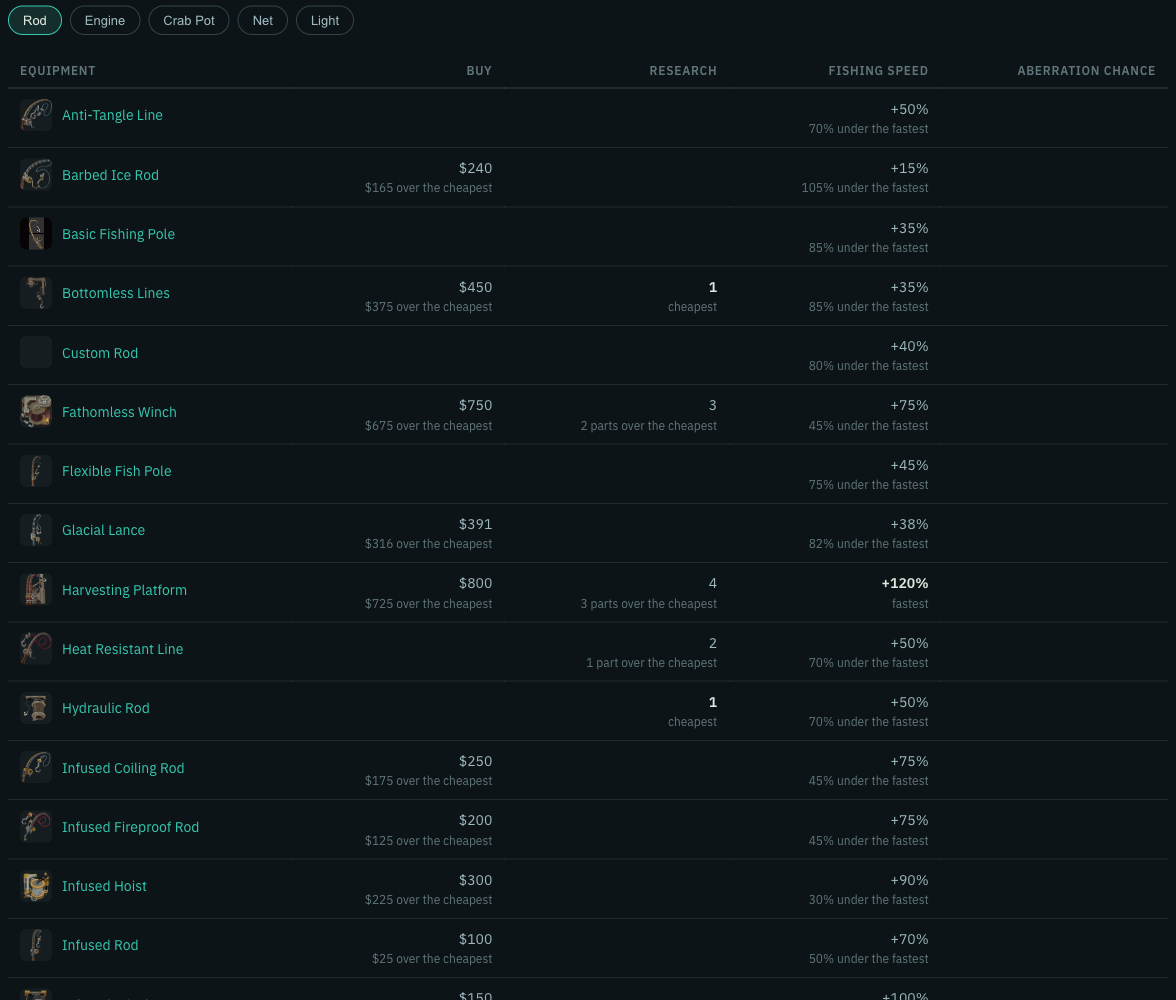1176x1000 pixels.
Task: Sort by the Aberration Chance column header
Action: pyautogui.click(x=1086, y=71)
